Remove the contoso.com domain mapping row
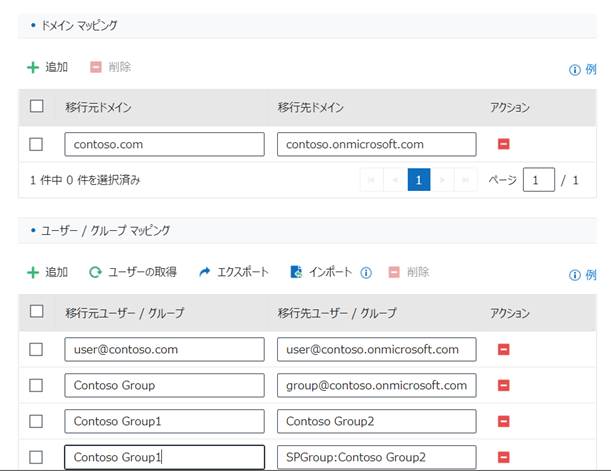Viewport: 611px width, 471px height. 503,144
